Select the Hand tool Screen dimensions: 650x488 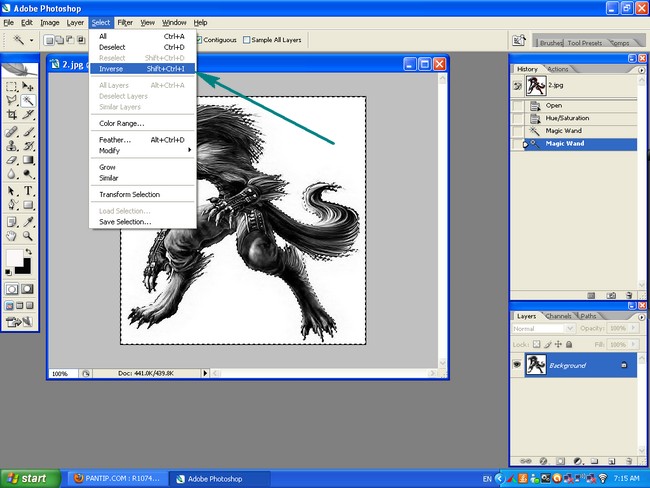[12, 236]
